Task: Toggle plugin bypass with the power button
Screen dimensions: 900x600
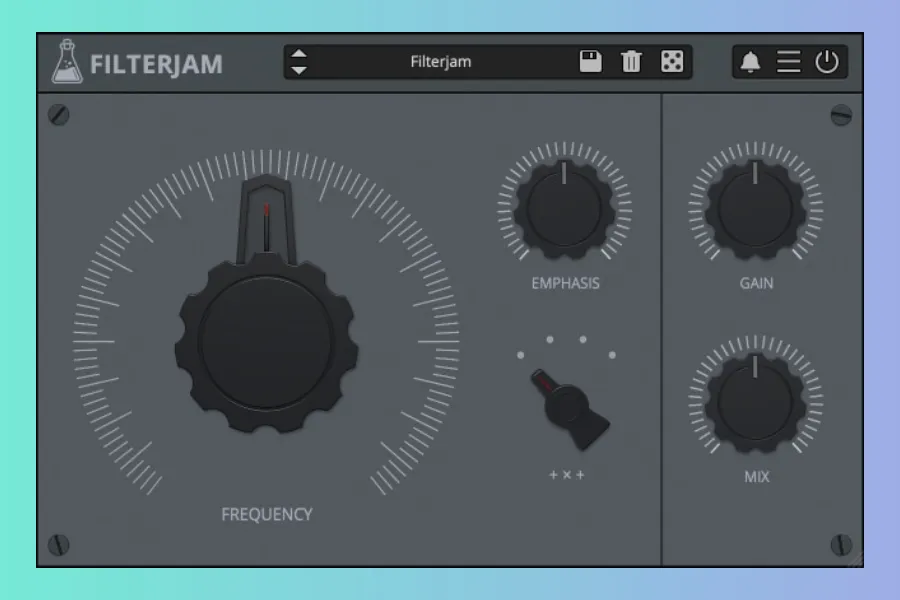Action: [x=827, y=62]
